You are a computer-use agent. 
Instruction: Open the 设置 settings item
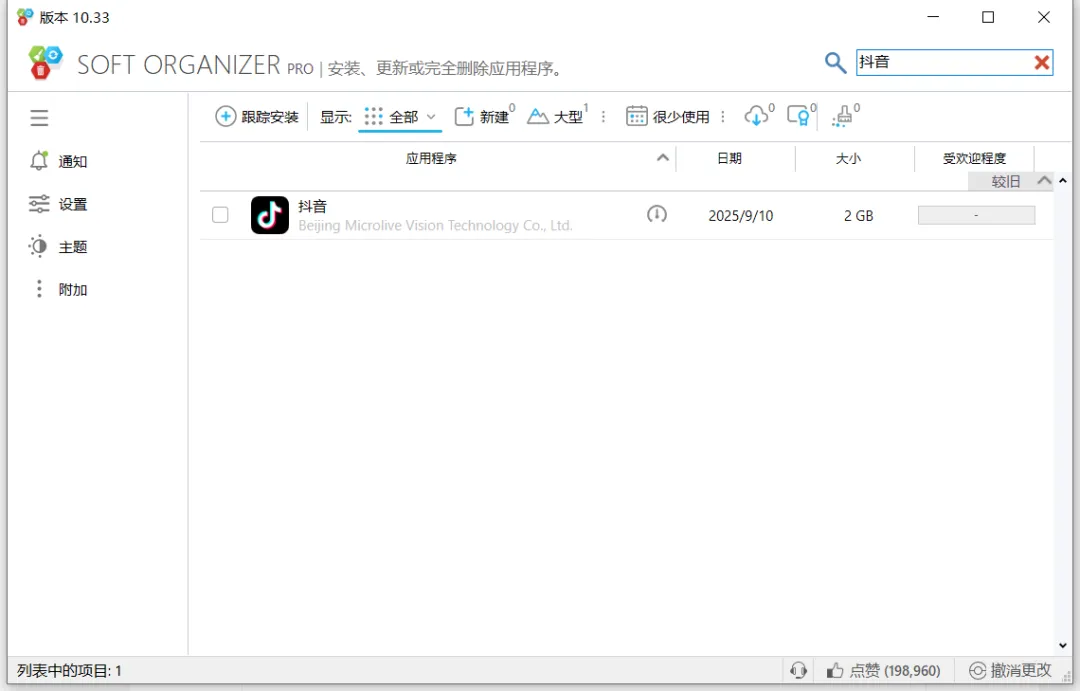pos(59,204)
